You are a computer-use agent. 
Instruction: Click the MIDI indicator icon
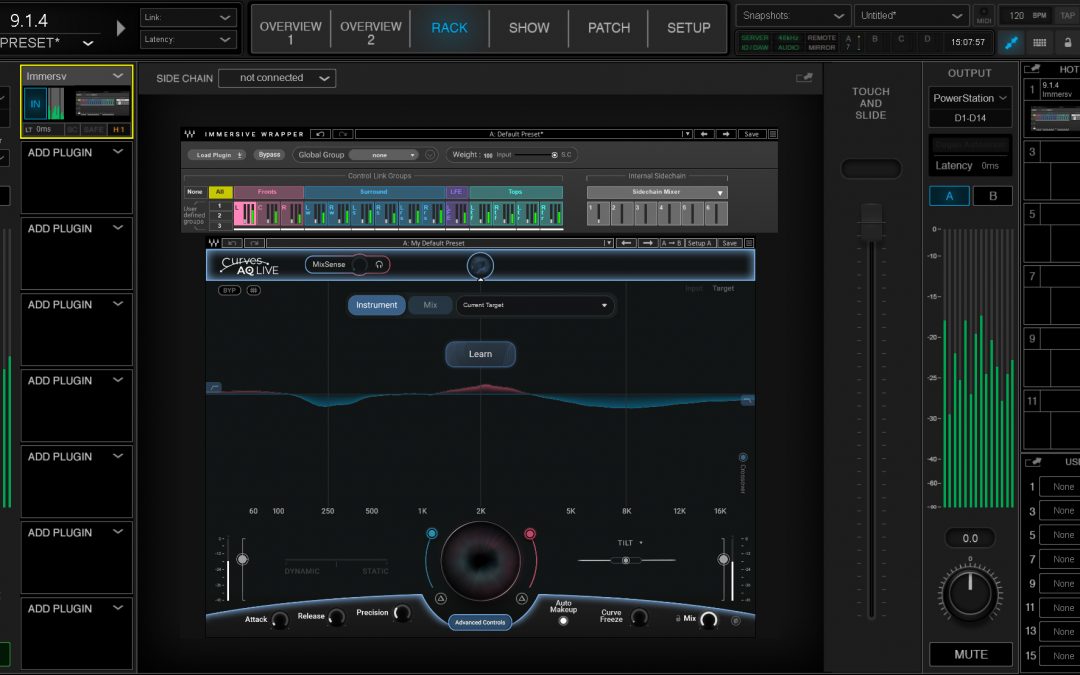click(984, 15)
